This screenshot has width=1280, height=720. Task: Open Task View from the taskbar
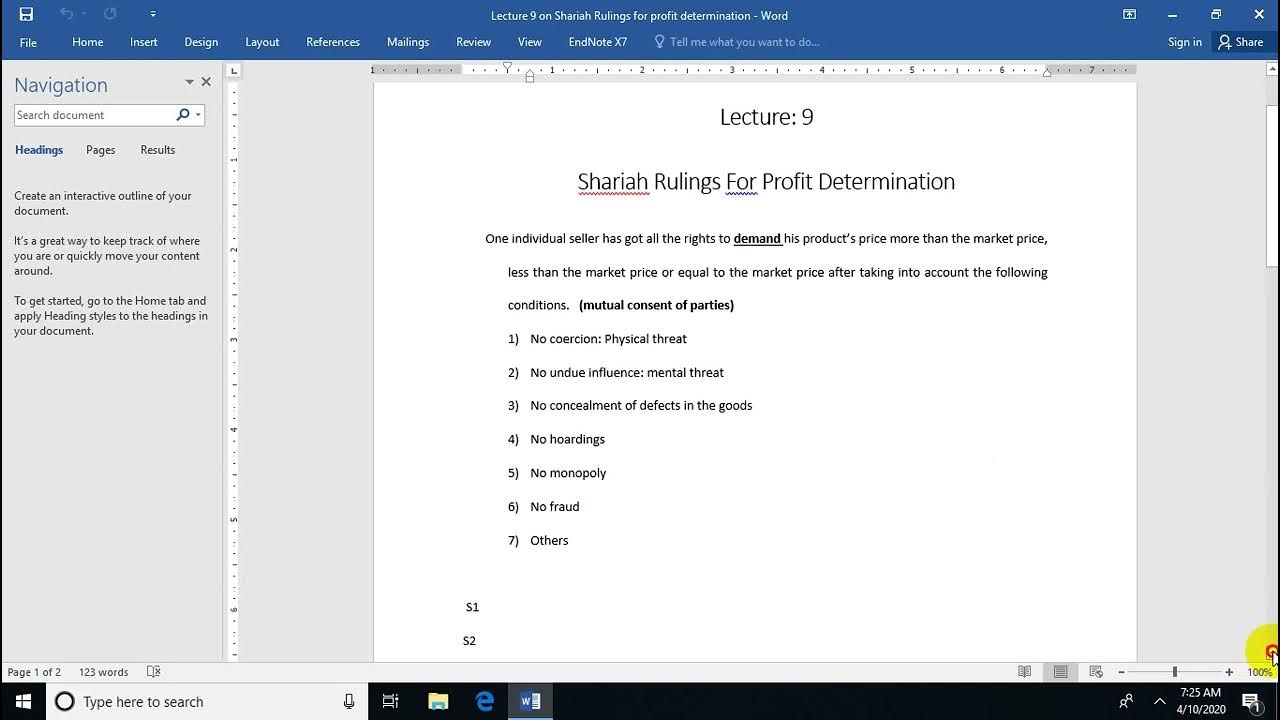tap(391, 702)
